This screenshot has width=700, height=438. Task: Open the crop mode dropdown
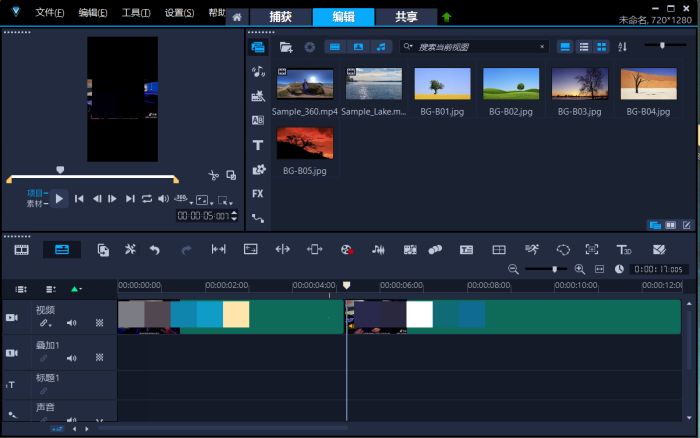[225, 200]
